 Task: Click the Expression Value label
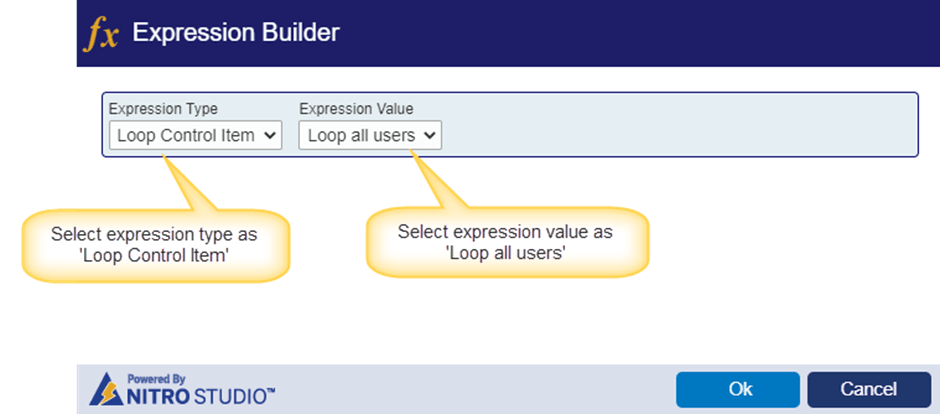coord(356,109)
